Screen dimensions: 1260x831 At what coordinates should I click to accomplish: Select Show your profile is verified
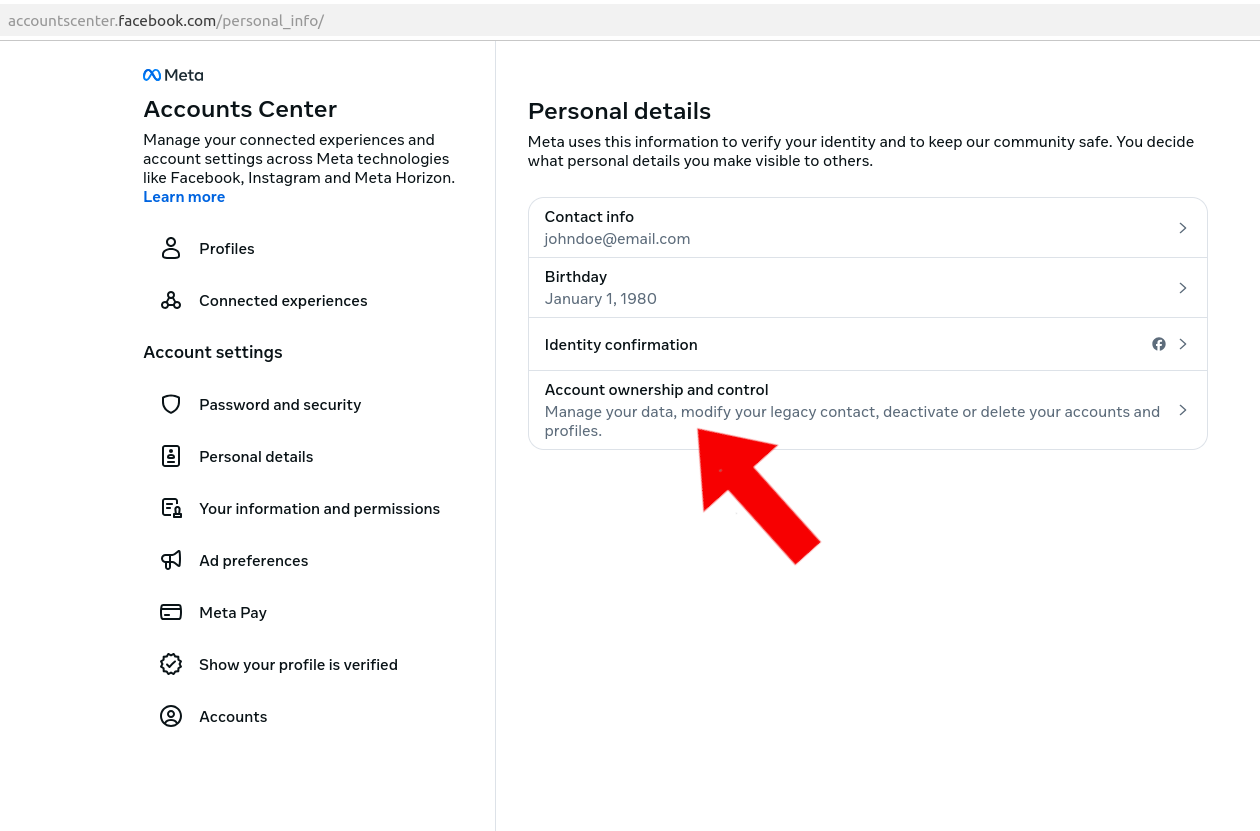298,664
